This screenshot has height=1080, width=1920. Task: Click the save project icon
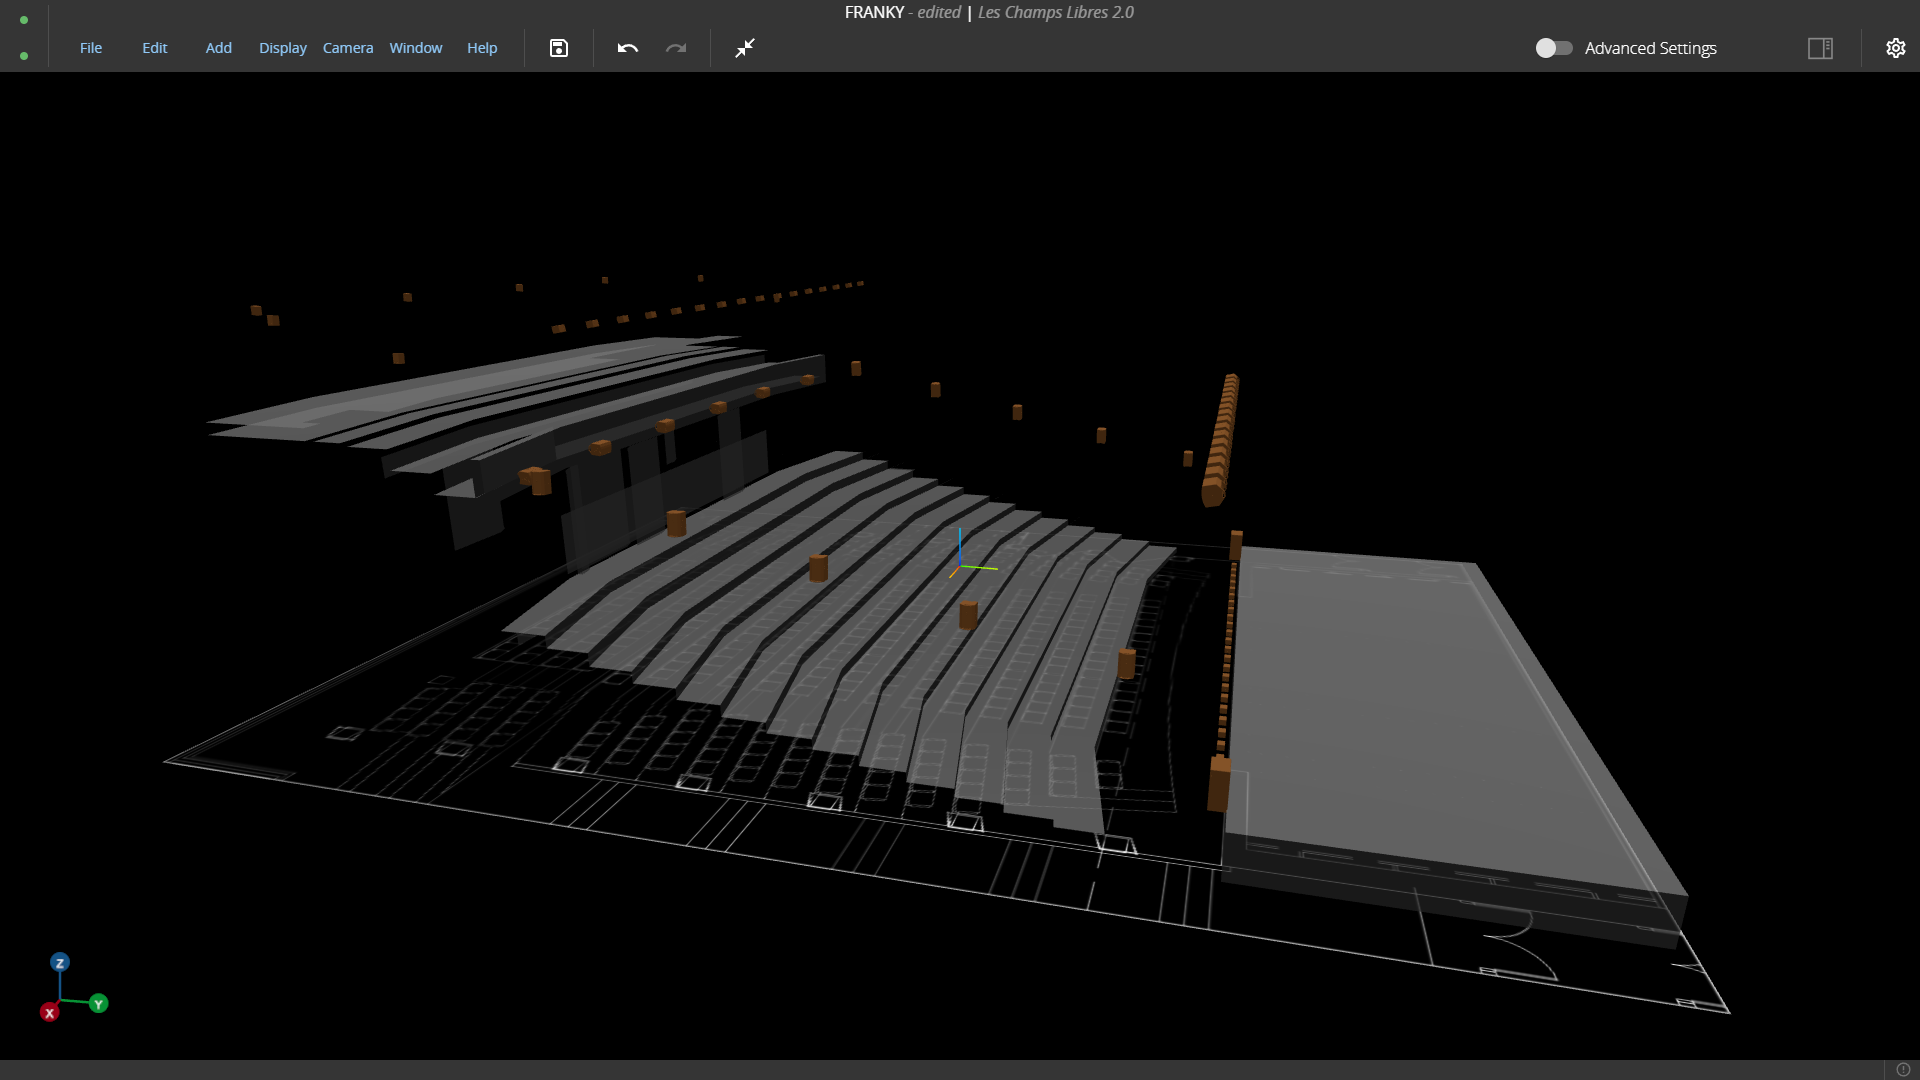(559, 48)
